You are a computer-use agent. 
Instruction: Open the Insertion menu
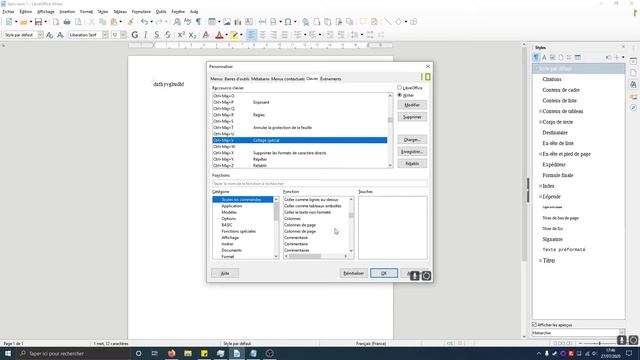coord(67,12)
